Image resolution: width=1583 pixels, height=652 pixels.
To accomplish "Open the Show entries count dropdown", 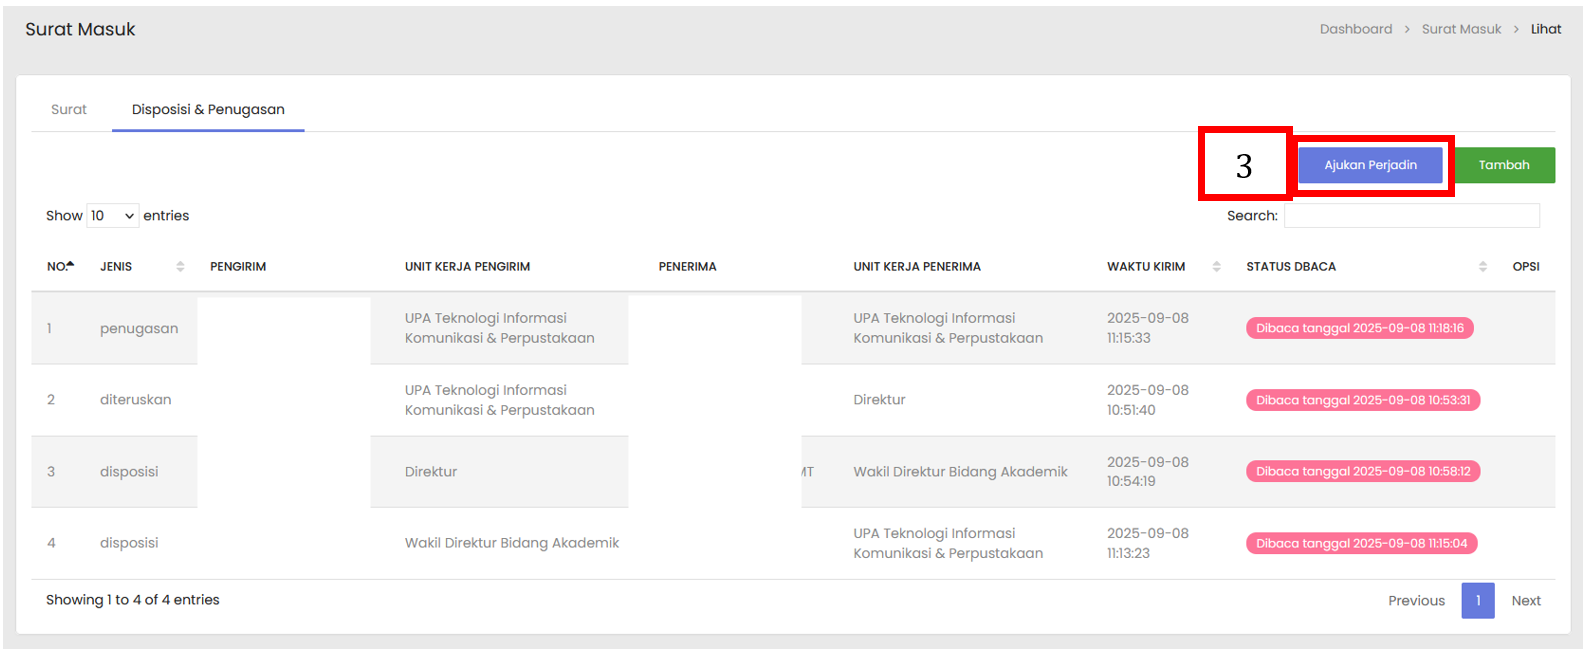I will coord(112,216).
